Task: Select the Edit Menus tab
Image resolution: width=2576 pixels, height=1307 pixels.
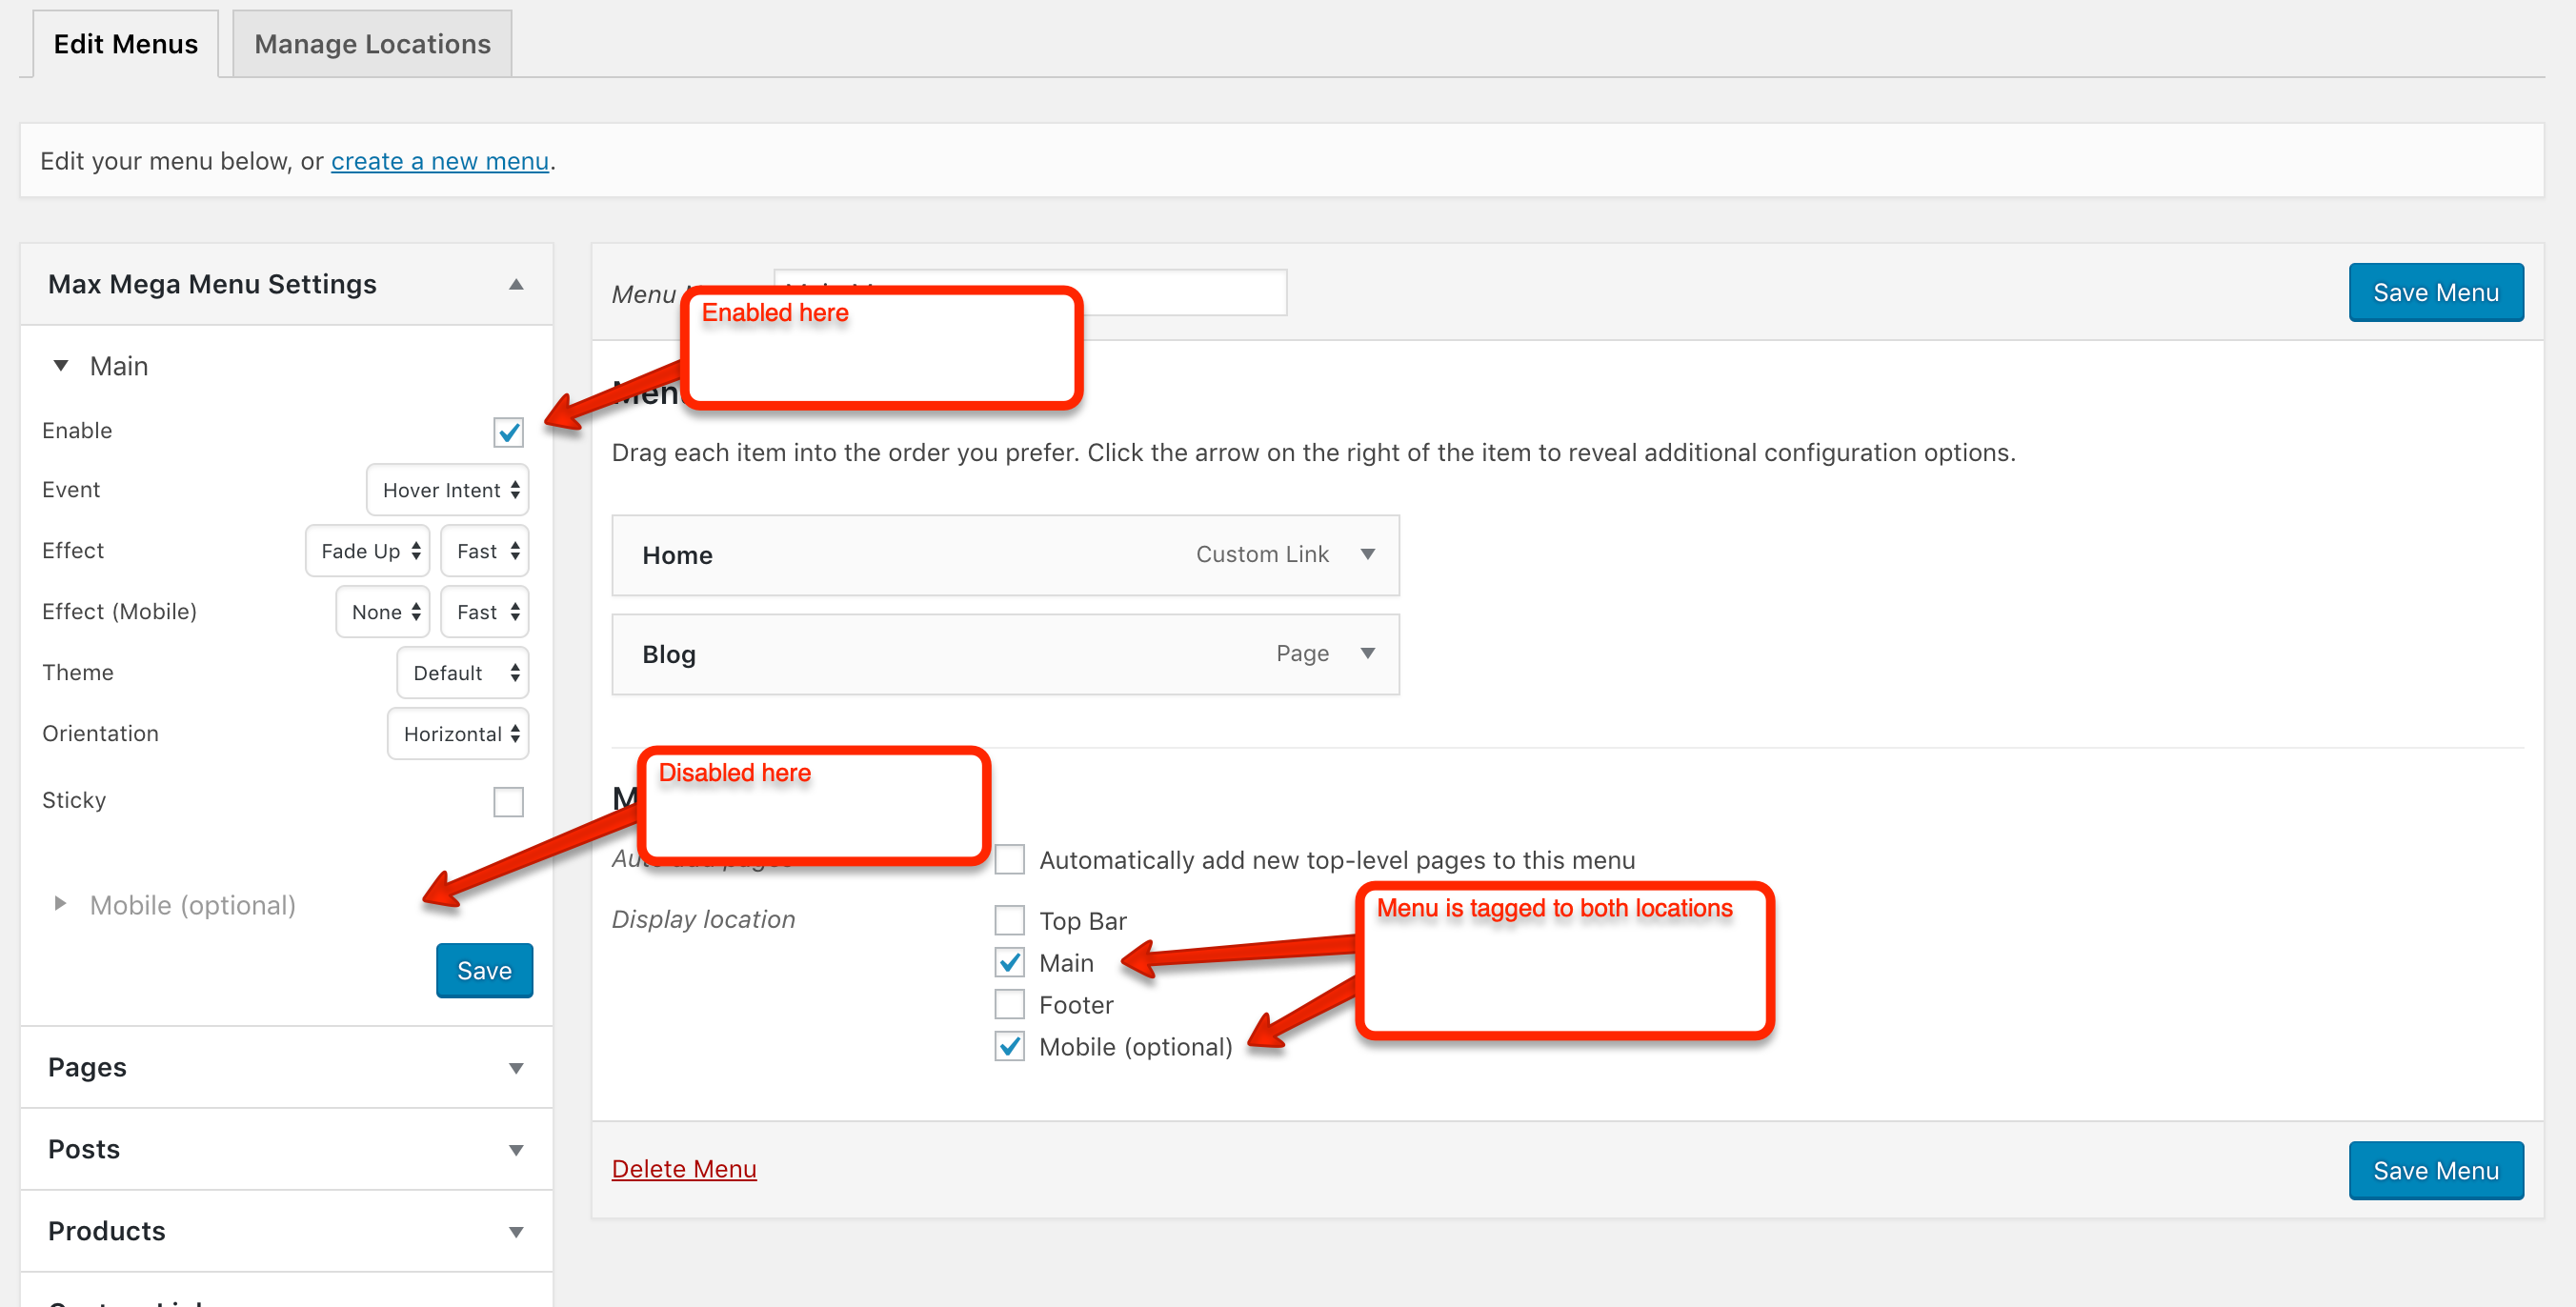Action: [x=126, y=44]
